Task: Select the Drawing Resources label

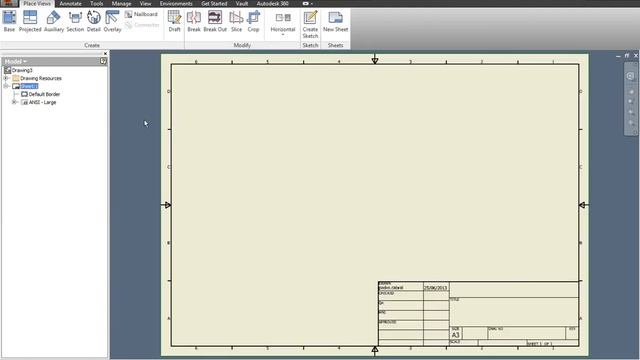Action: point(41,78)
